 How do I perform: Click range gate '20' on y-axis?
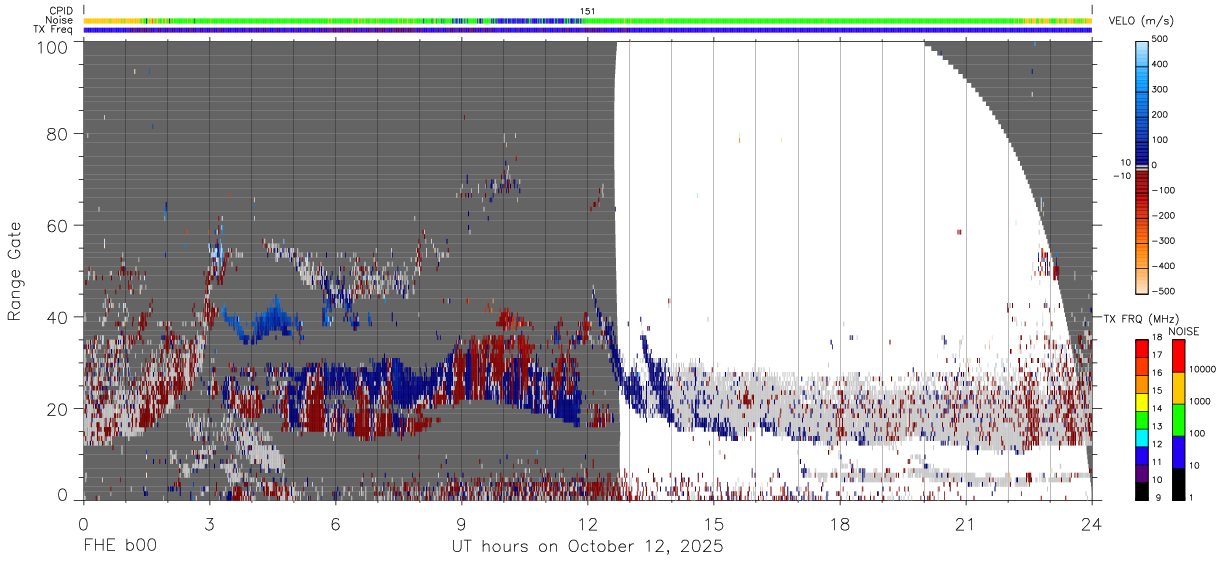[59, 409]
